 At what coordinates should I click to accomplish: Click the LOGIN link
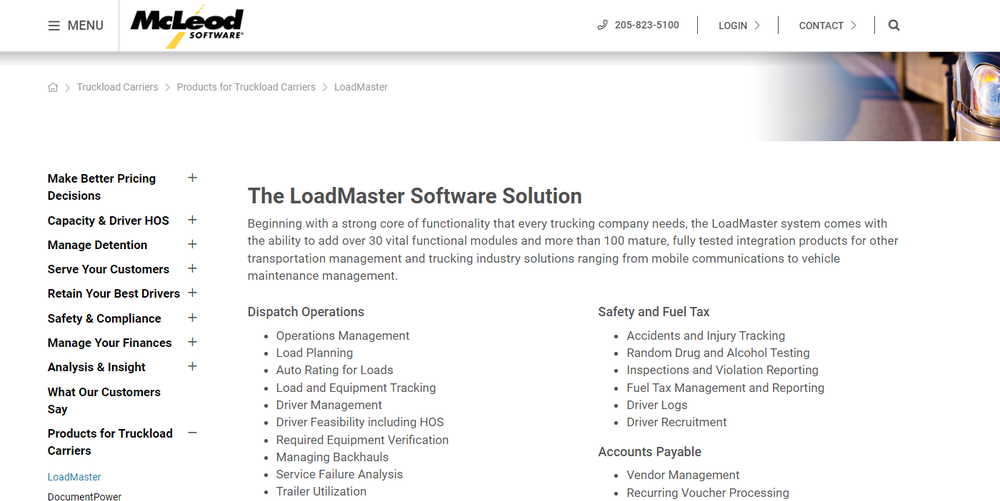733,25
